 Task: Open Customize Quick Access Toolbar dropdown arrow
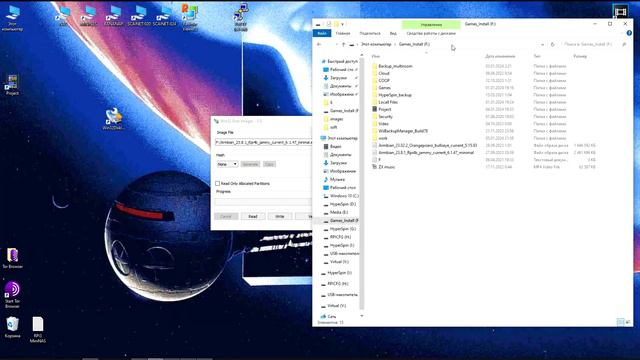point(342,24)
